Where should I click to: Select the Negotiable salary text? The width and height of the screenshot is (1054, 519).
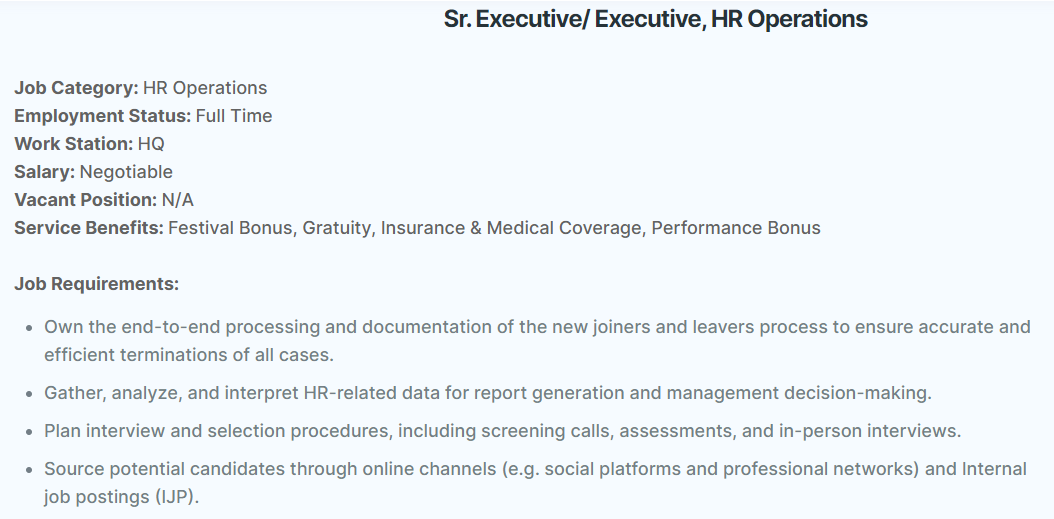click(x=126, y=172)
